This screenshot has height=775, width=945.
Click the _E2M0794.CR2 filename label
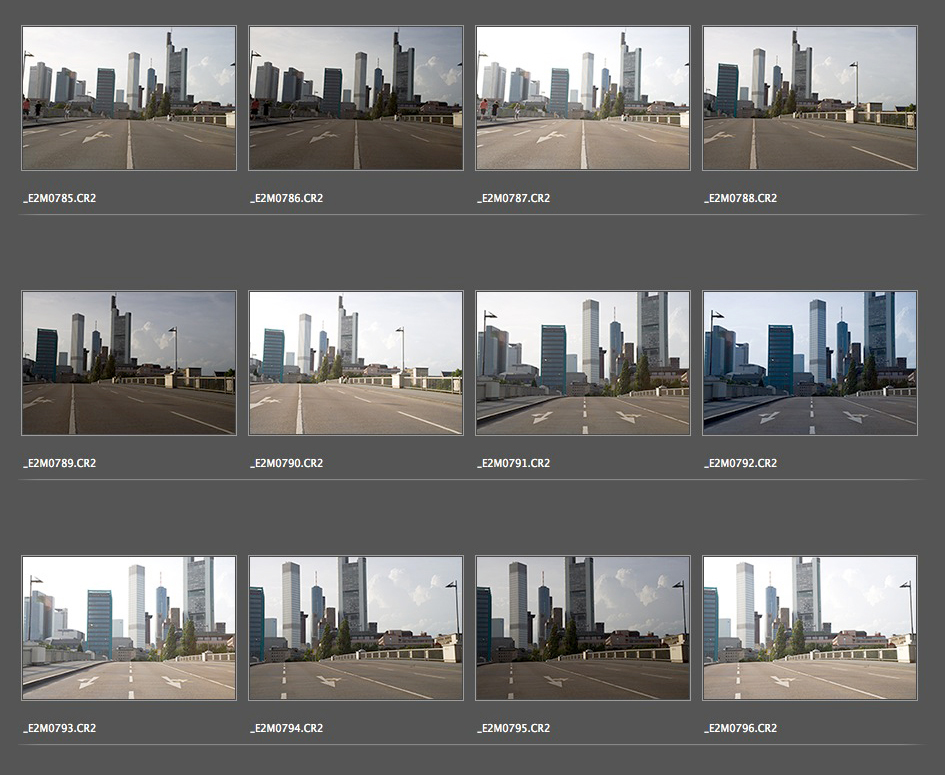[x=286, y=728]
